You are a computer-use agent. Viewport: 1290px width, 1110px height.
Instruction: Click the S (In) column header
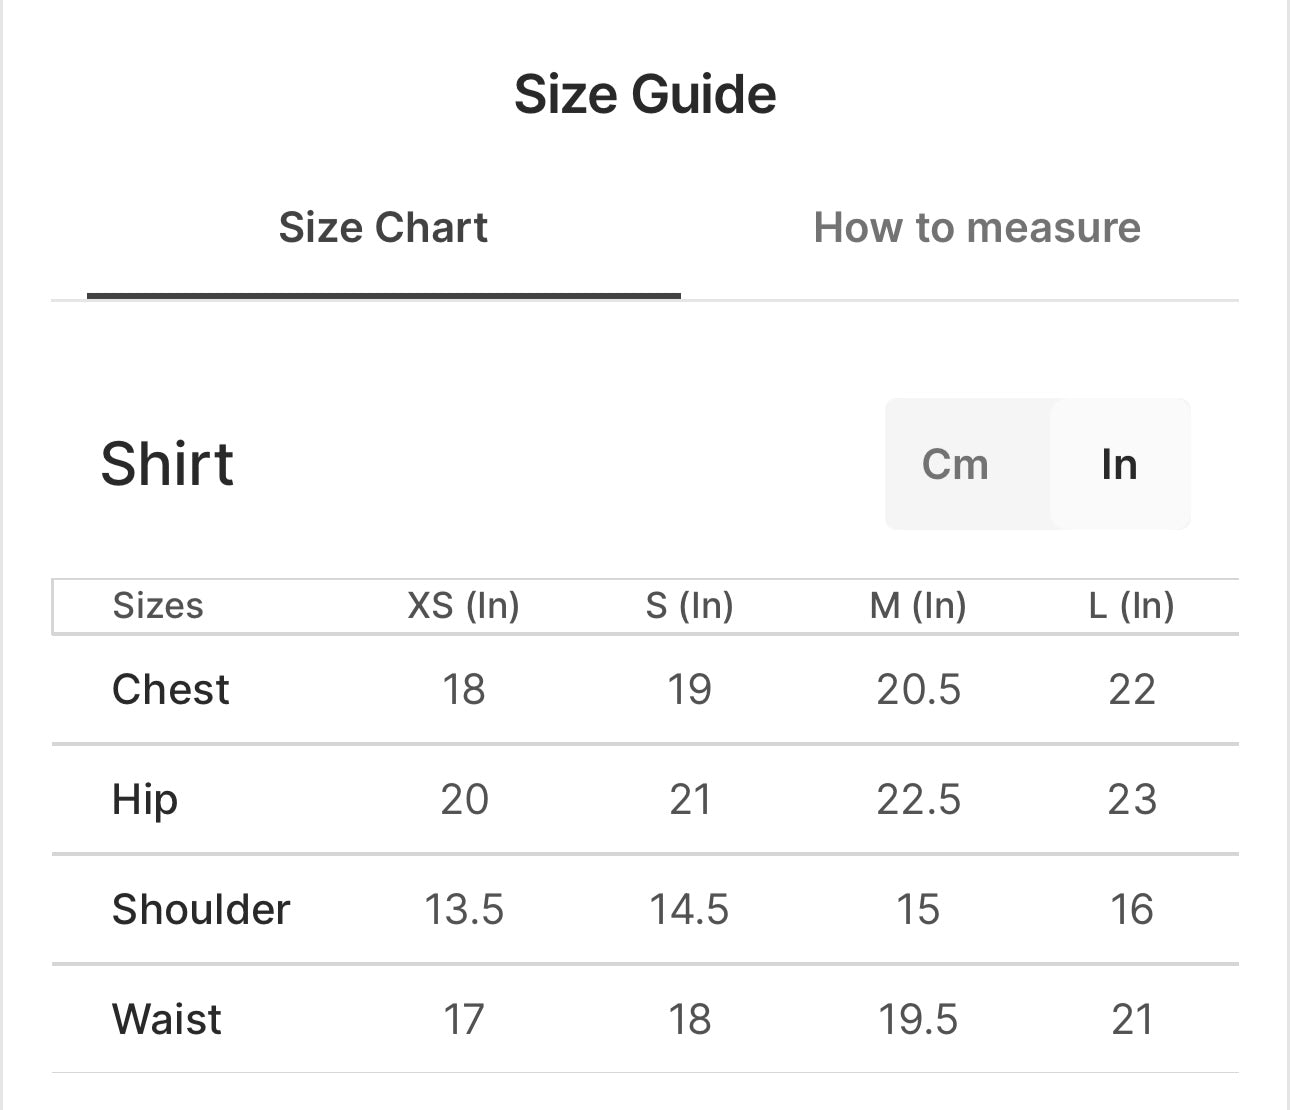pos(689,606)
